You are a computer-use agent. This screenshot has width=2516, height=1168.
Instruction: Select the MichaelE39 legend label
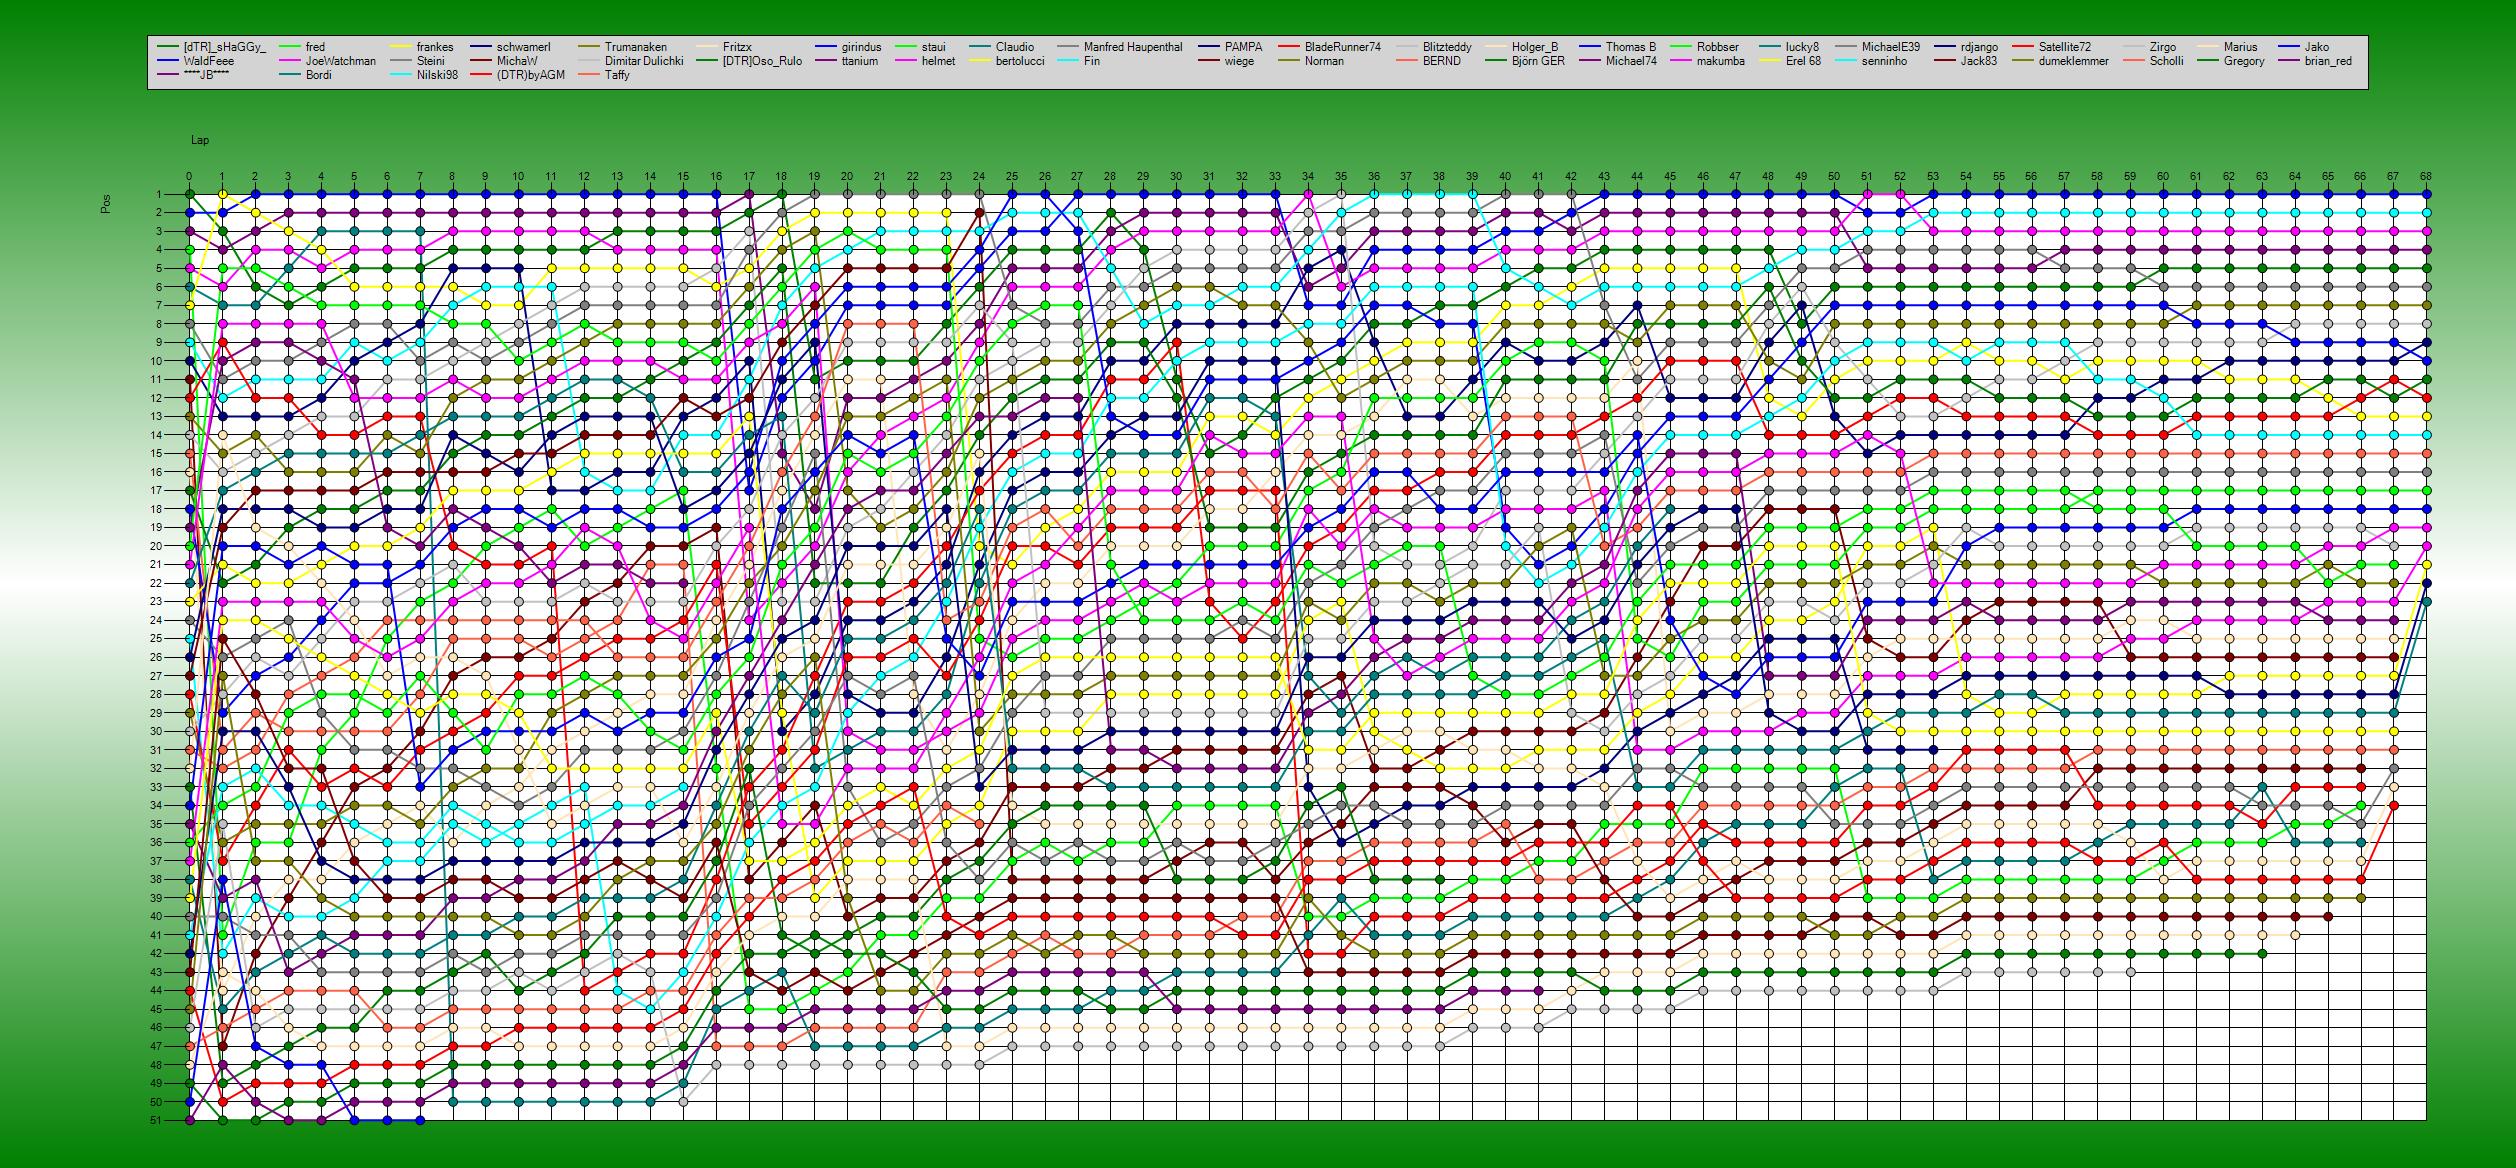pyautogui.click(x=1891, y=47)
